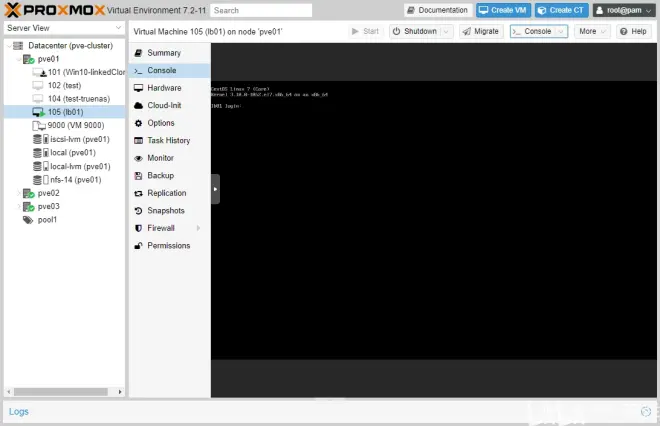660x426 pixels.
Task: Open the Replication tab
Action: pyautogui.click(x=170, y=193)
